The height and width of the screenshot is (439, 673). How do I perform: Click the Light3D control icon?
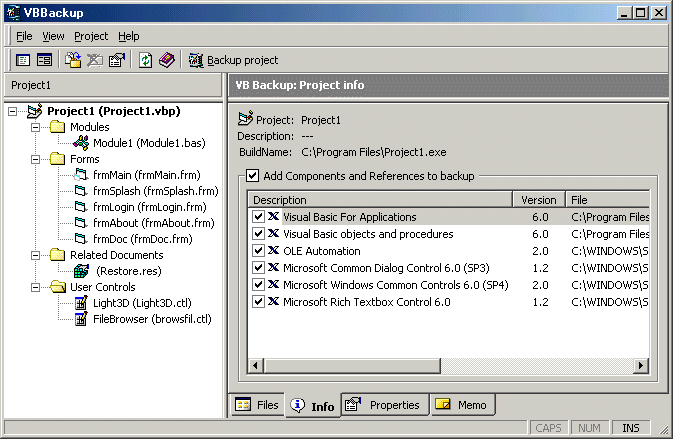[x=81, y=303]
